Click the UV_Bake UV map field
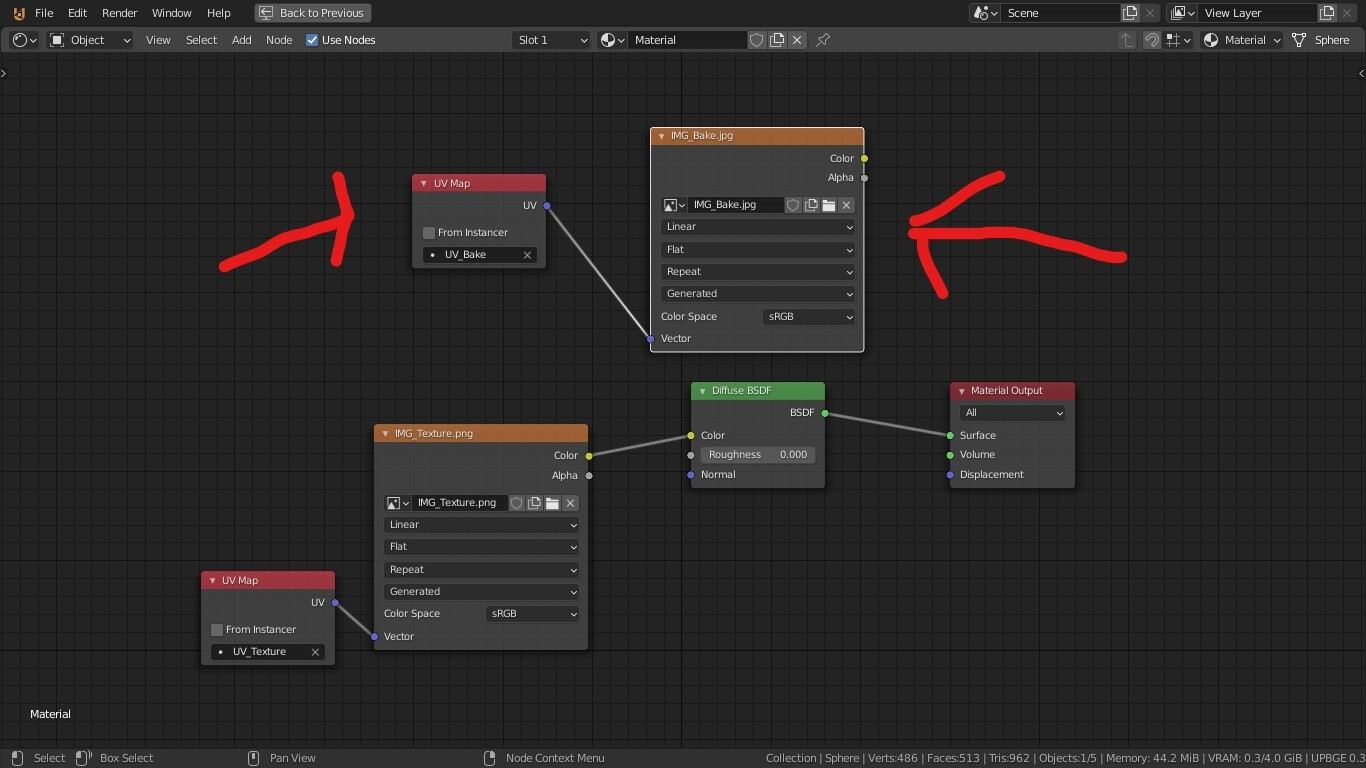Viewport: 1366px width, 768px height. click(x=479, y=255)
